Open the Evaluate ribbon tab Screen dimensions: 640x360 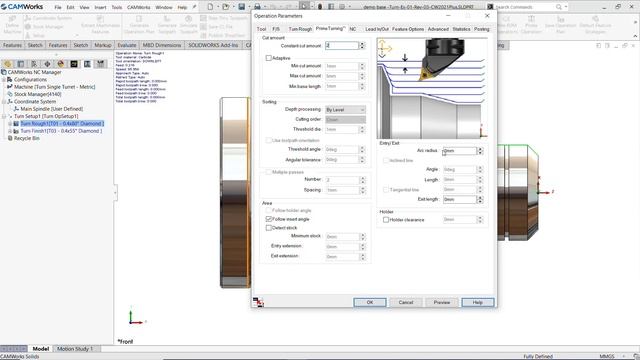(127, 45)
